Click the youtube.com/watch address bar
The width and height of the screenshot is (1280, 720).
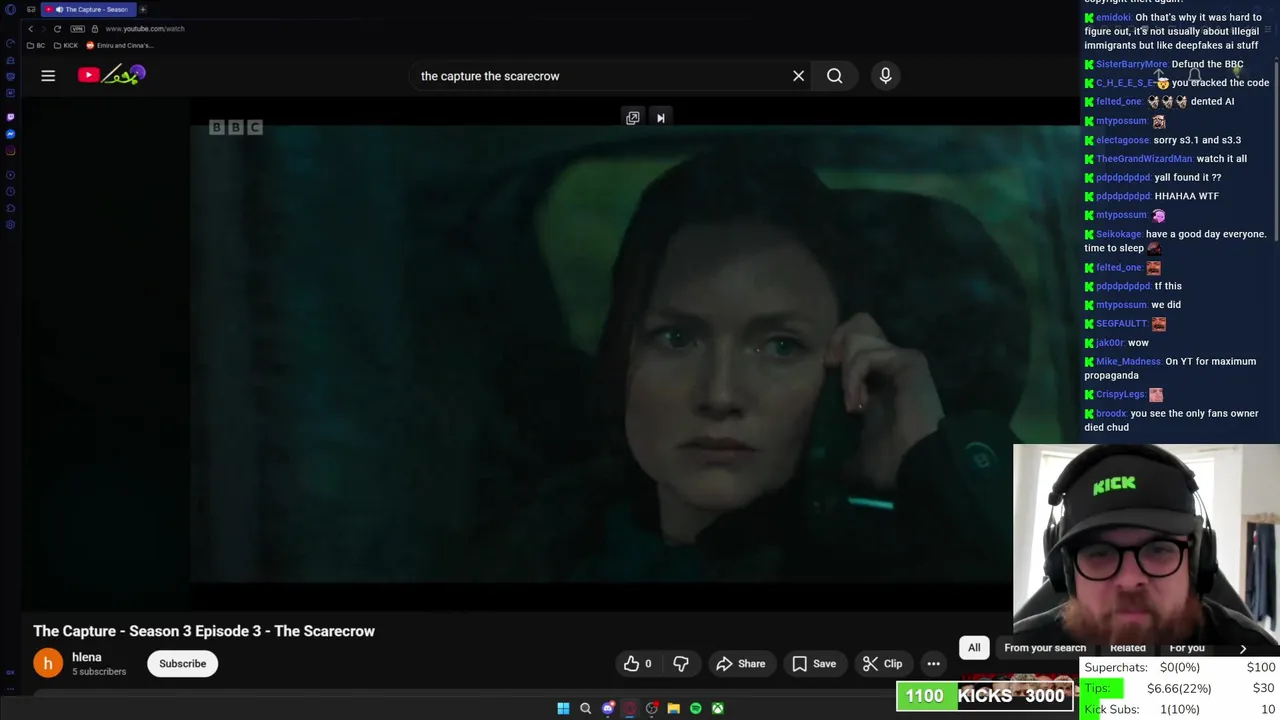click(145, 29)
